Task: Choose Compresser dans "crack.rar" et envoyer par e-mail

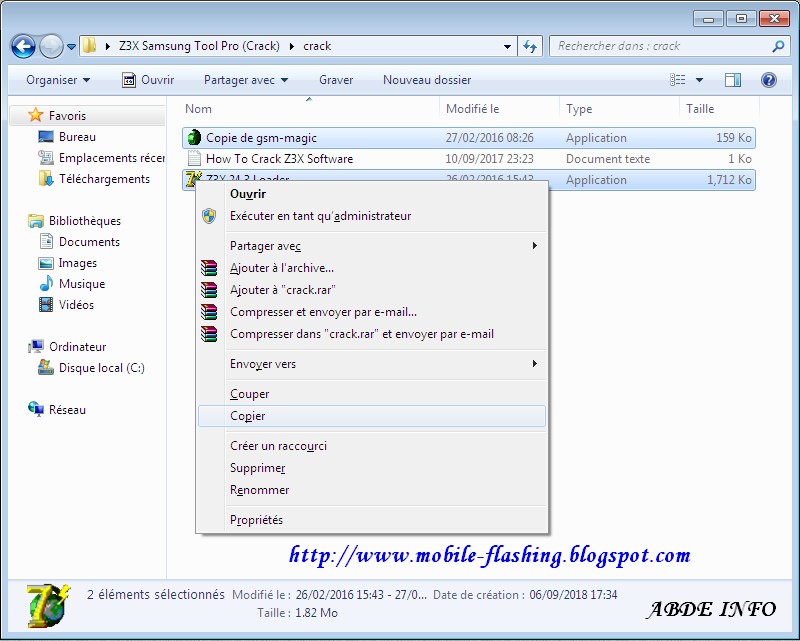Action: (372, 334)
